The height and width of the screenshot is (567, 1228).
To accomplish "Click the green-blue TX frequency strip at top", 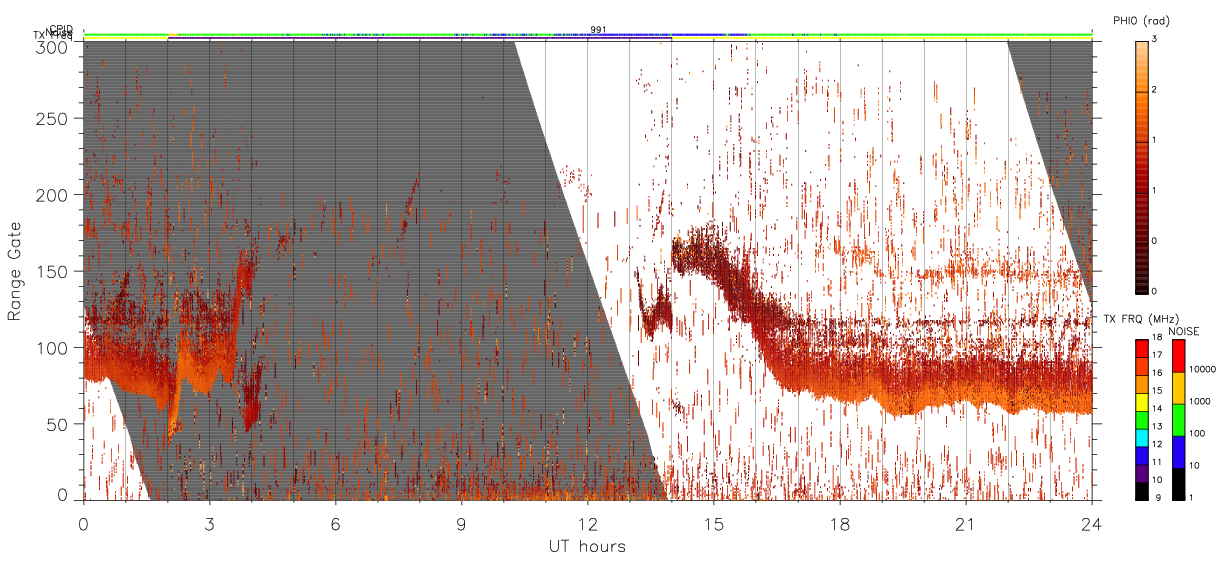I will click(x=587, y=34).
